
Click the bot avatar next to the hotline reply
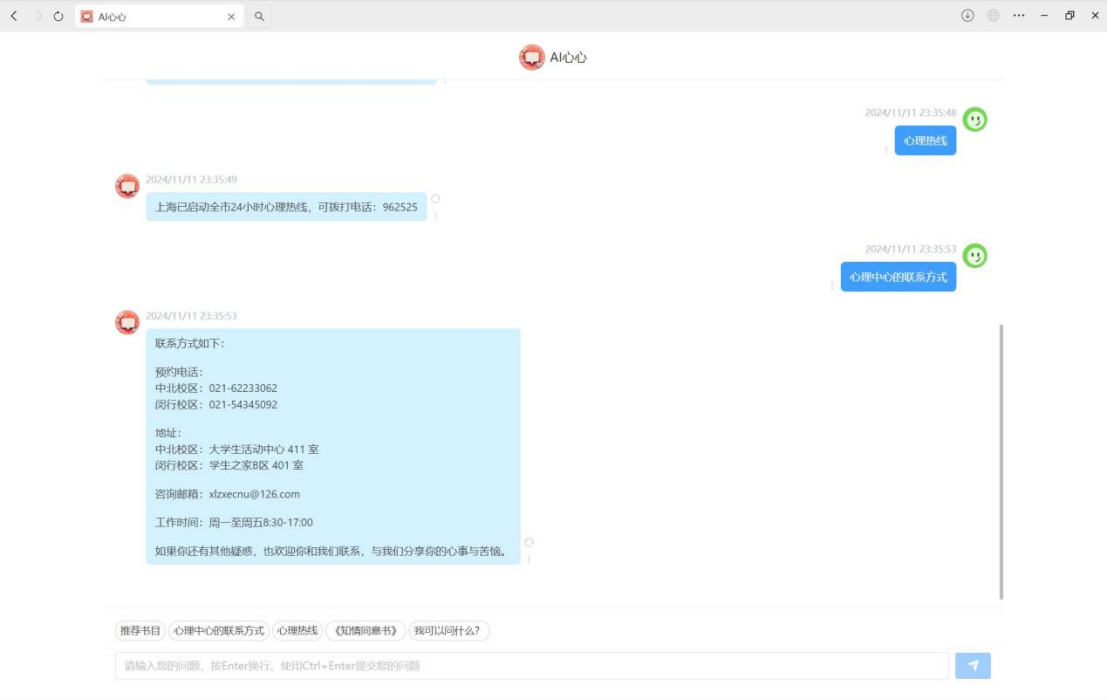click(127, 186)
